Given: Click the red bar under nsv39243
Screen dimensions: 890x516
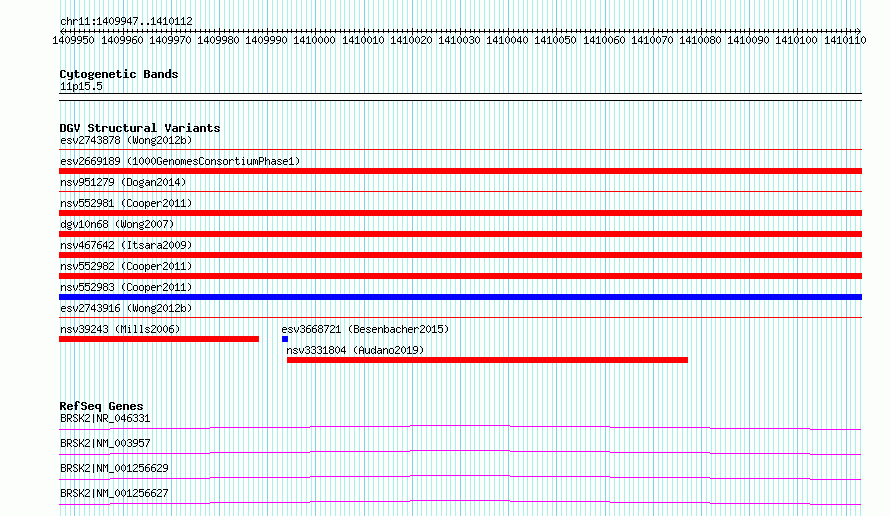Looking at the screenshot, I should 159,339.
